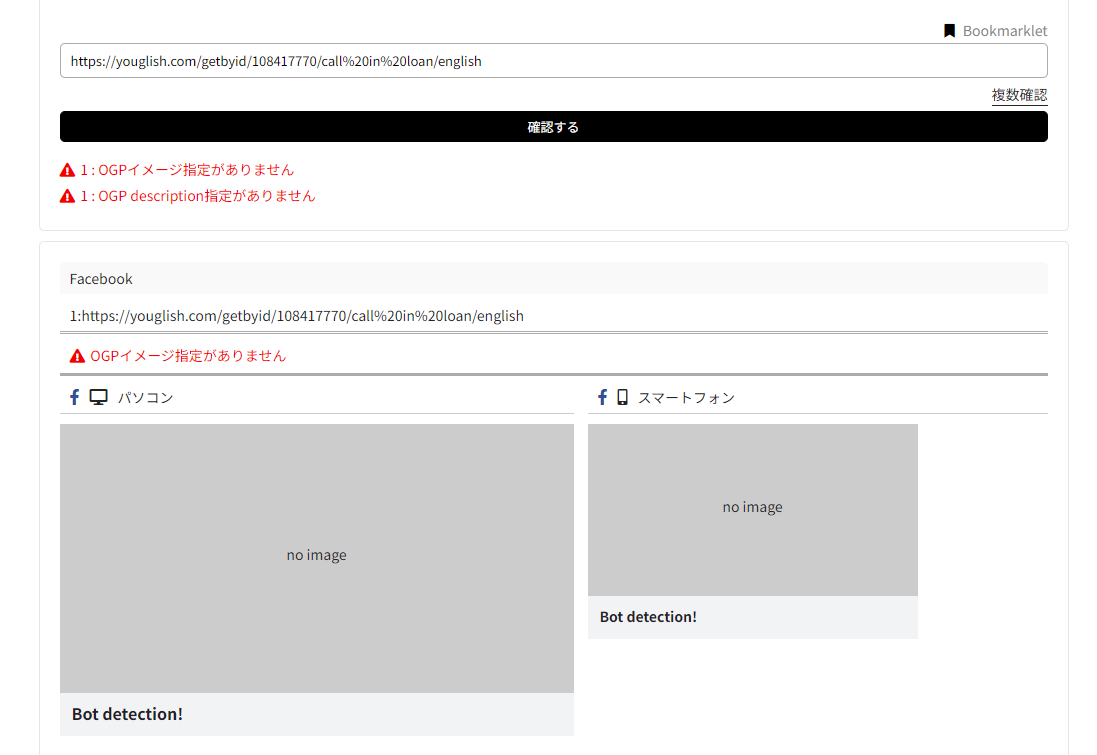The height and width of the screenshot is (755, 1097).
Task: Click warning icon beside top OGPイメージ error
Action: (x=68, y=170)
